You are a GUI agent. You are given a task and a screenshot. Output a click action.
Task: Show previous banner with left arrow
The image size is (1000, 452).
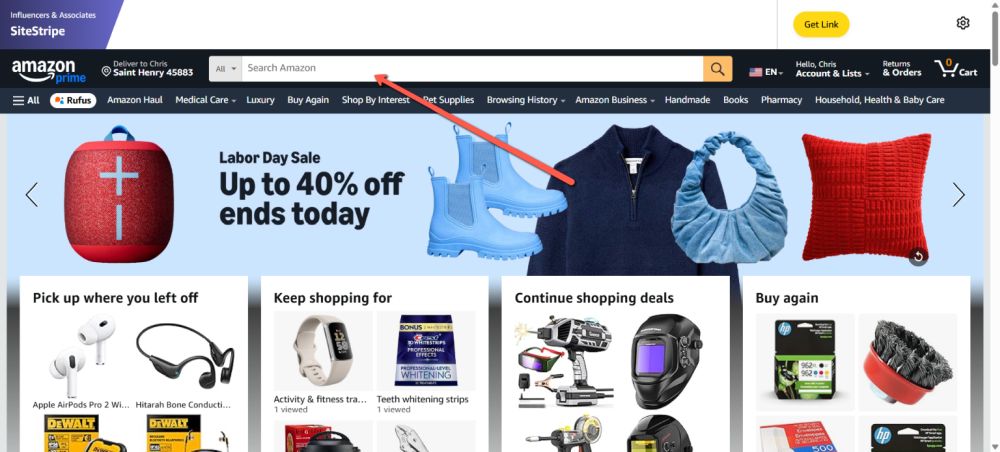click(x=32, y=194)
